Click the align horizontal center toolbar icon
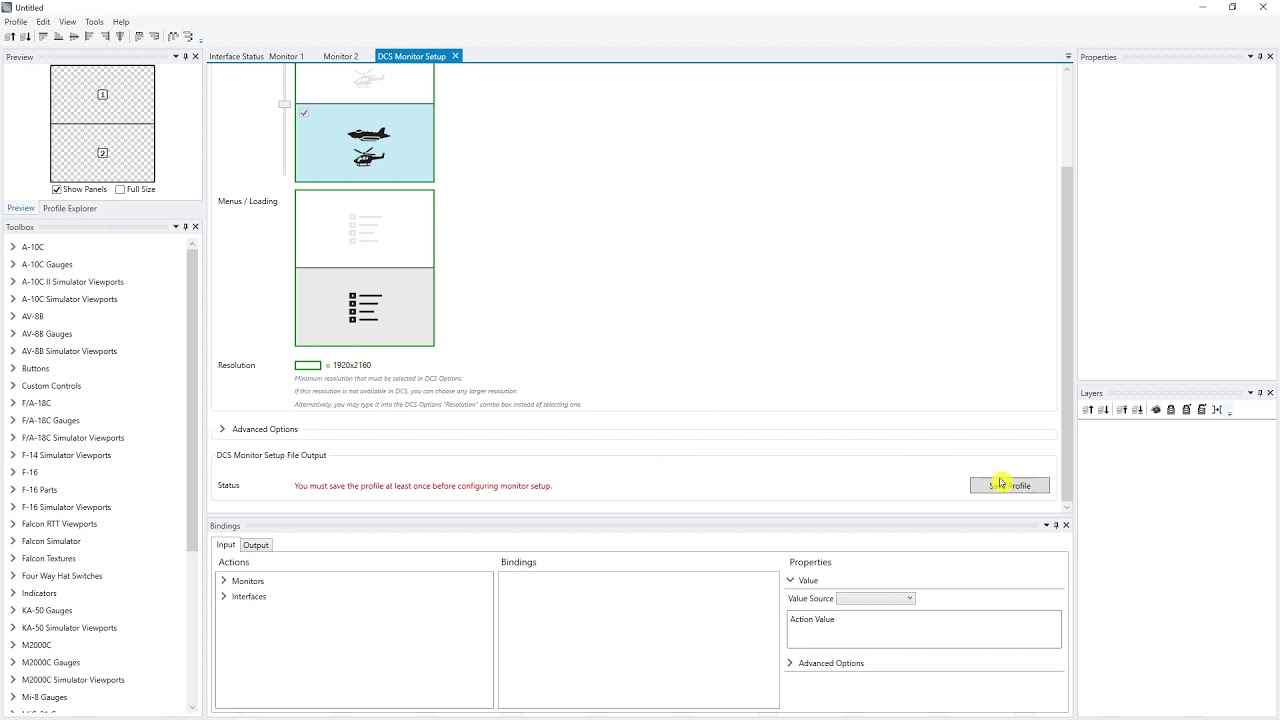Image resolution: width=1280 pixels, height=720 pixels. point(74,36)
